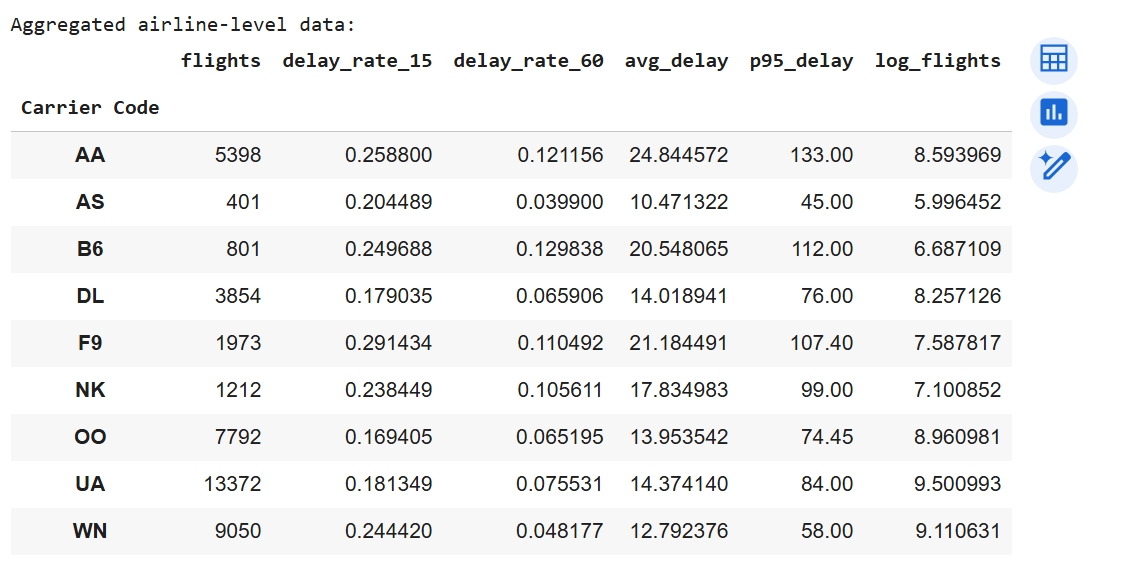The image size is (1139, 576).
Task: Click OO's avg_delay cell value
Action: 677,437
